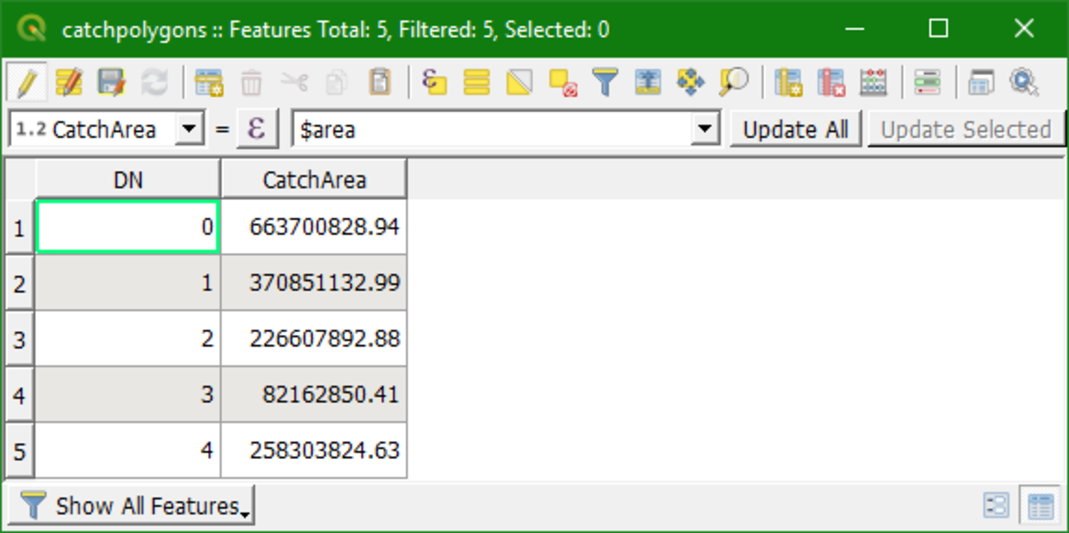
Task: Open expression builder epsilon button
Action: [257, 129]
